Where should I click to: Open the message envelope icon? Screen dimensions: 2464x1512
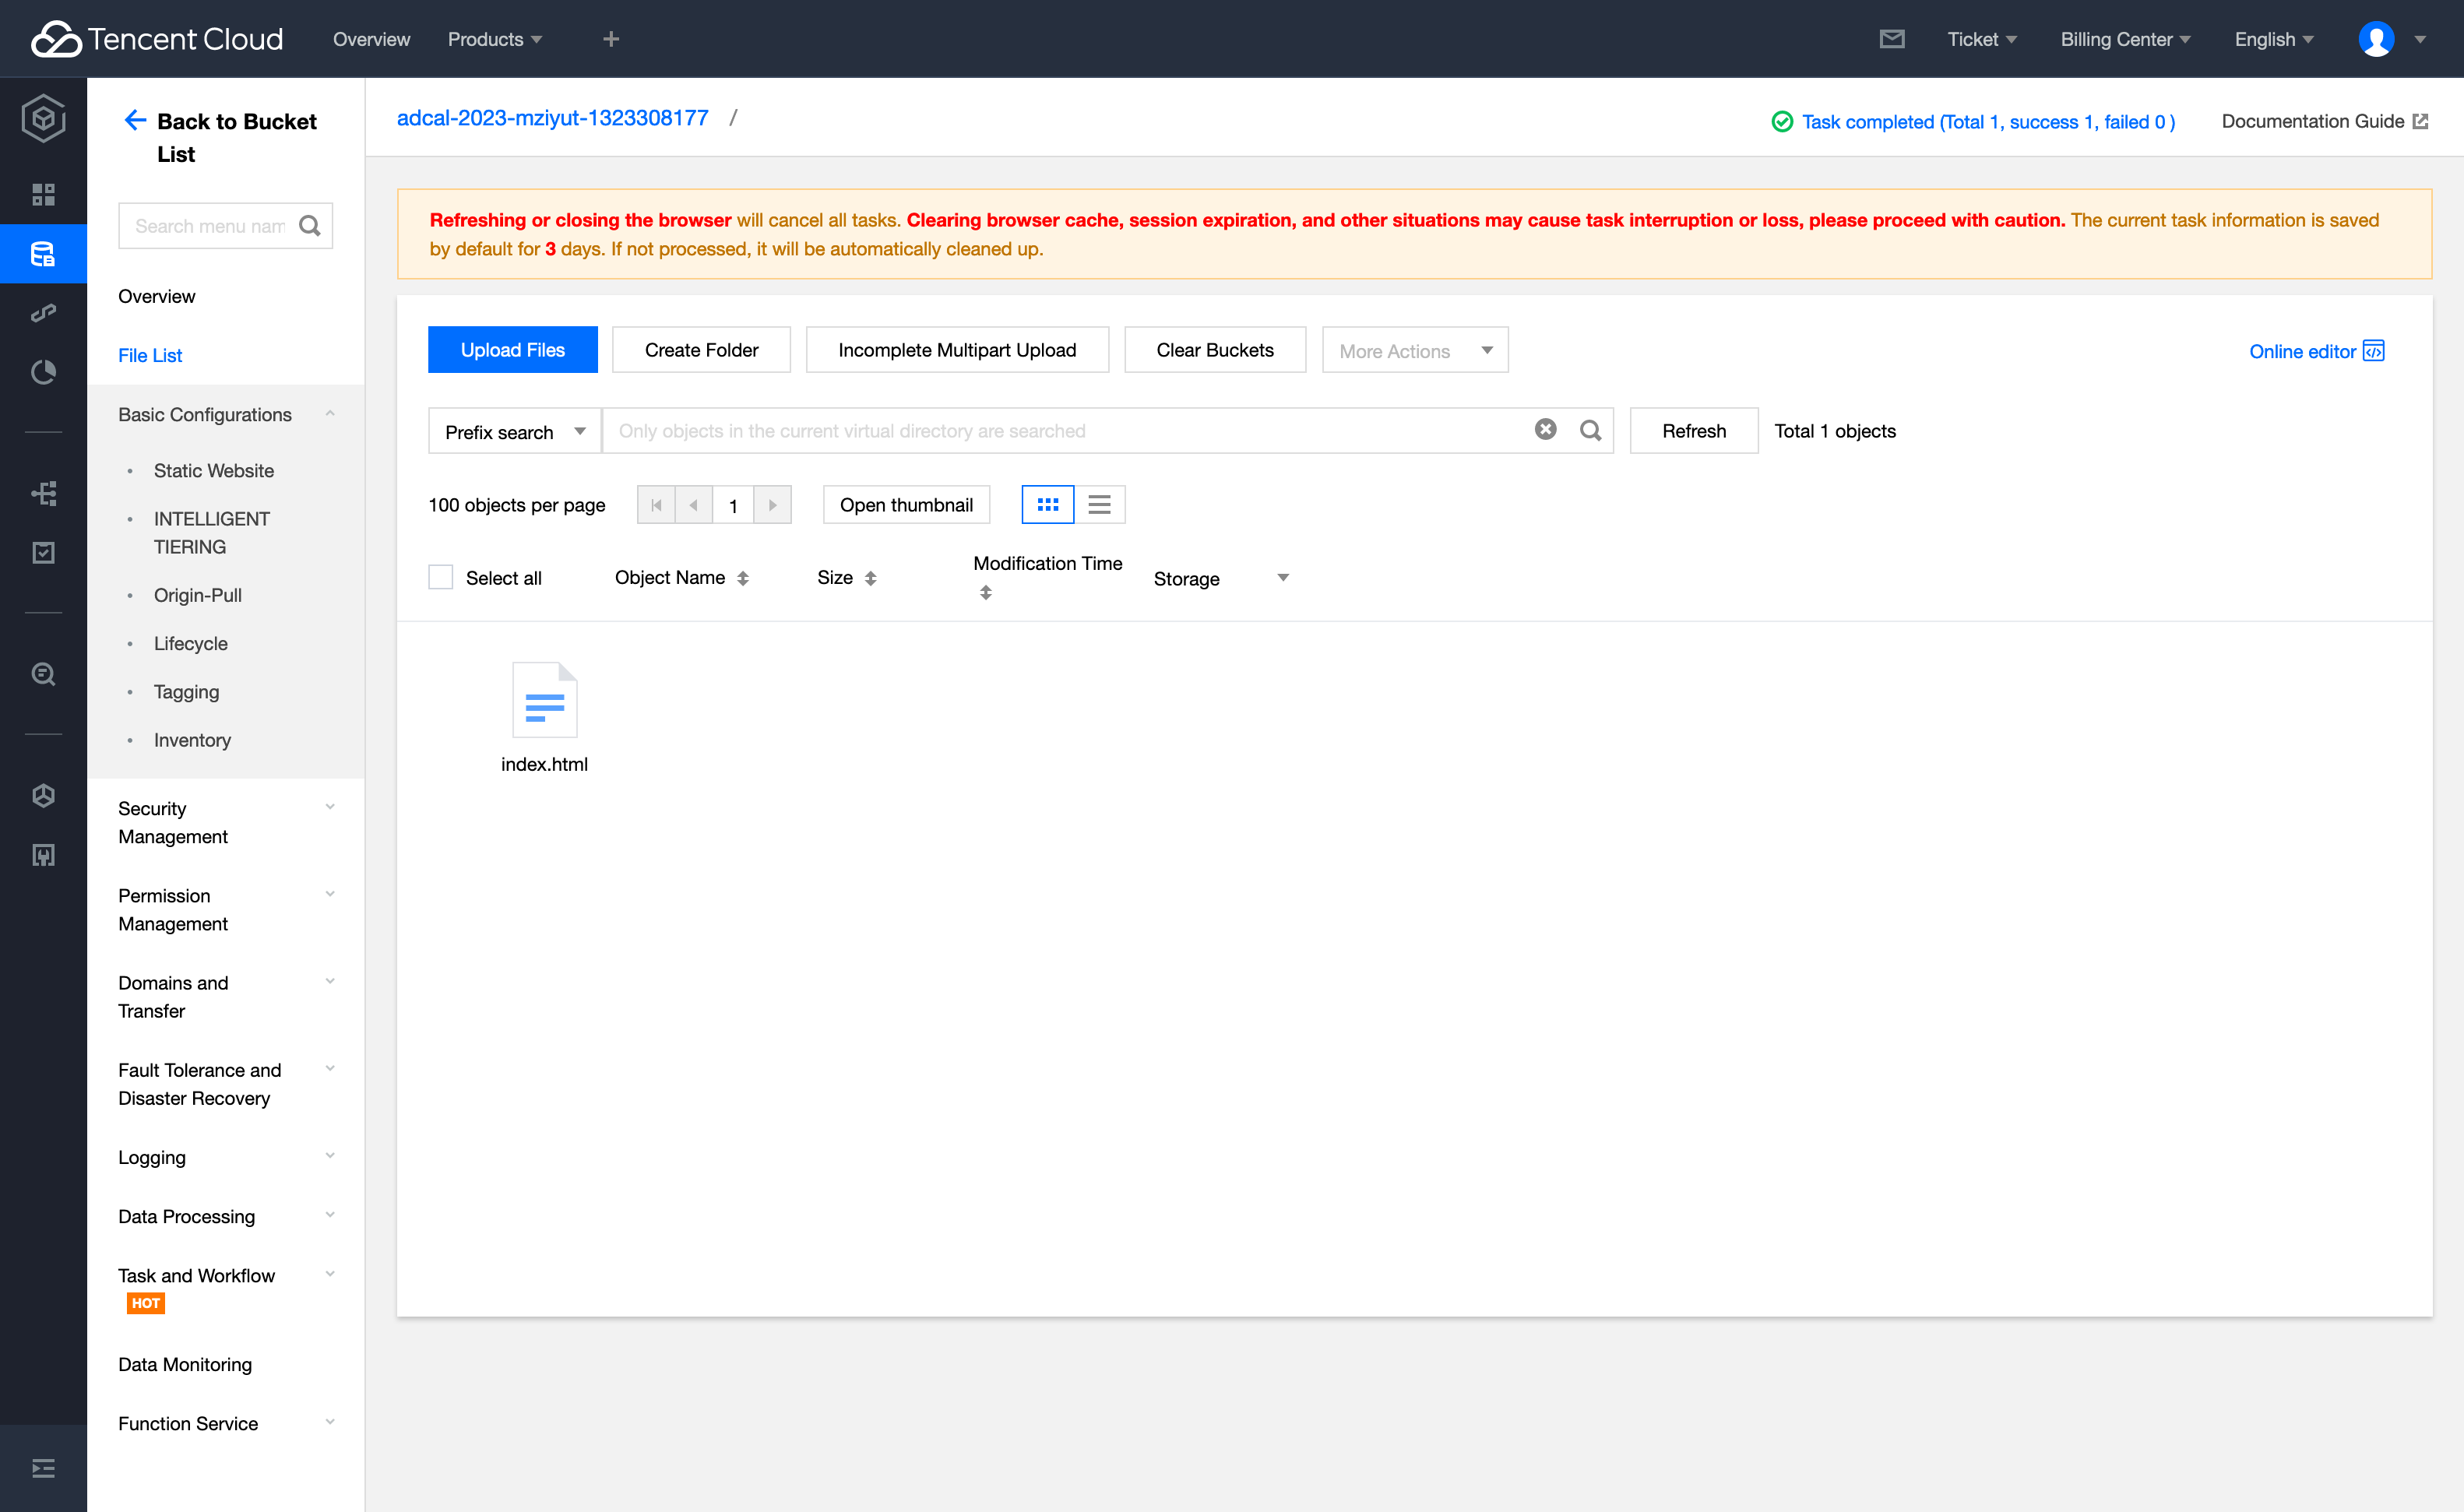click(1891, 39)
